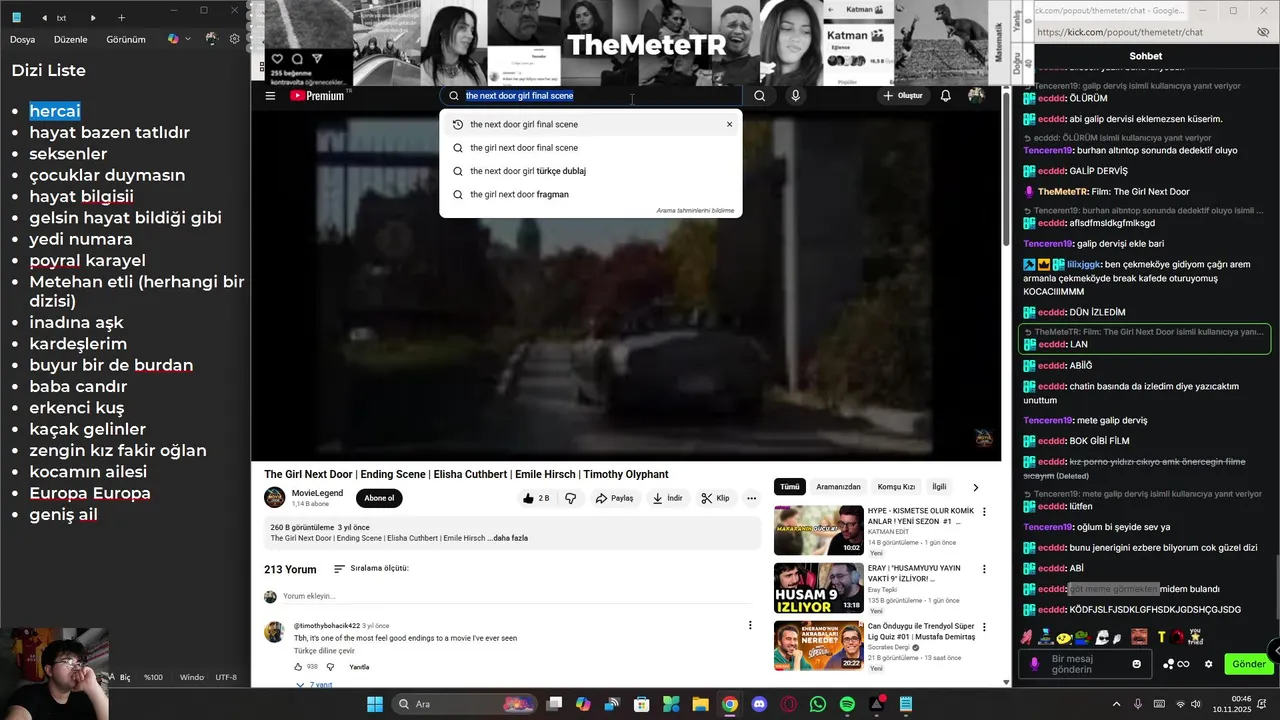Open Kick chat settings gear
Screen dimensions: 1280x720
pyautogui.click(x=1208, y=664)
